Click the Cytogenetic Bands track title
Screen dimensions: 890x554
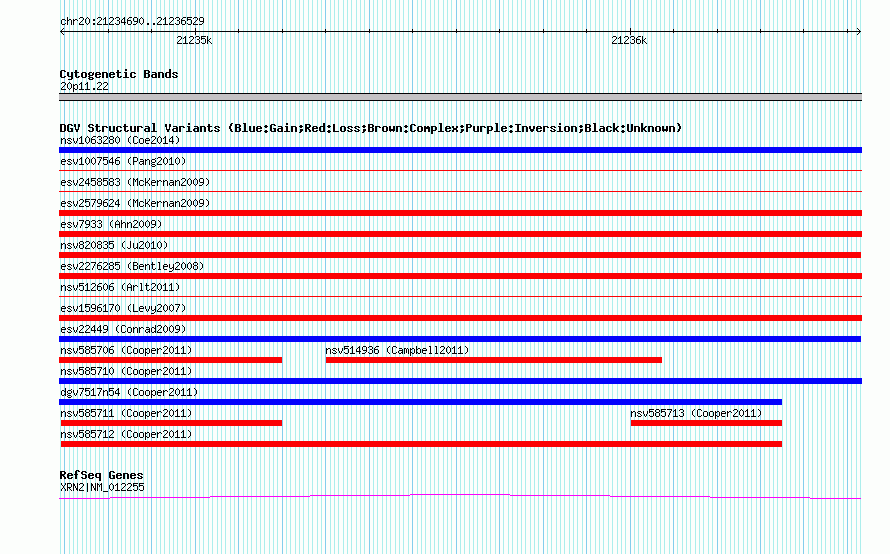point(119,74)
